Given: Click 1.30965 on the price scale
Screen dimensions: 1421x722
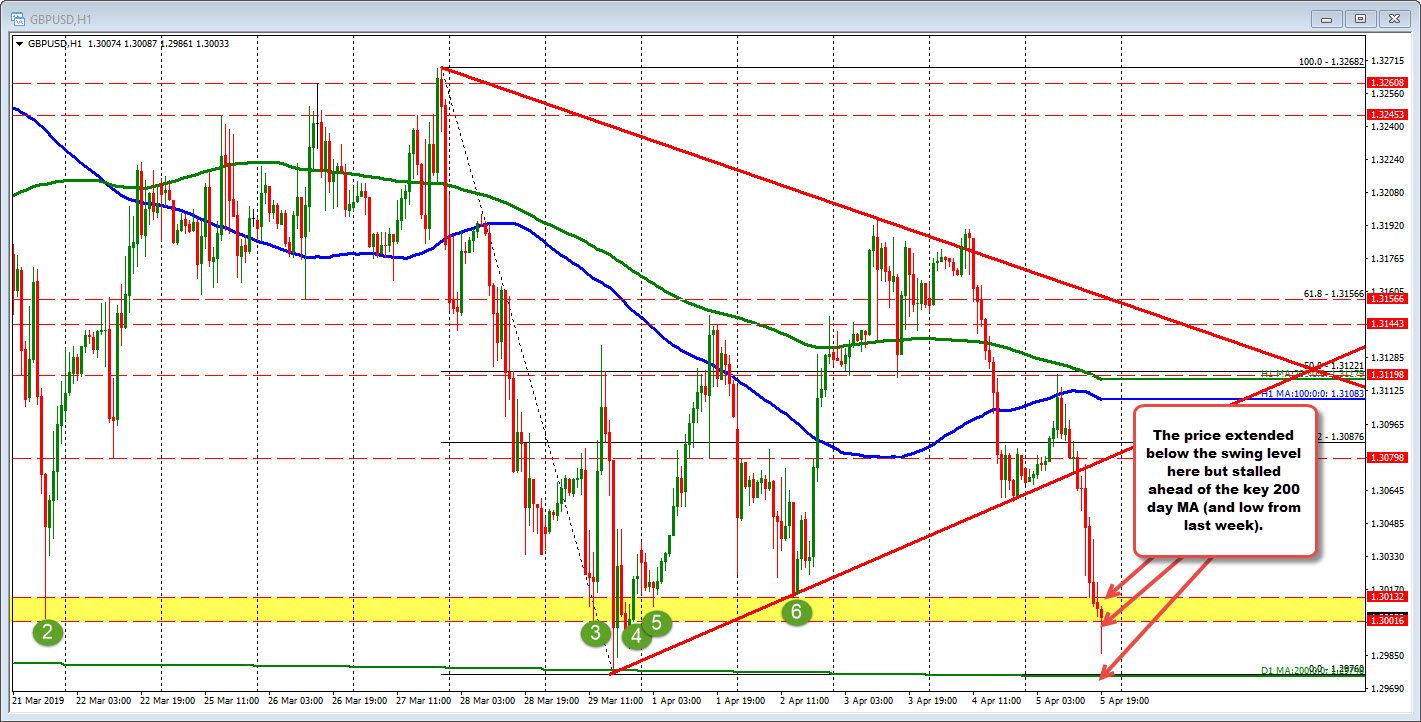Looking at the screenshot, I should tap(1388, 424).
